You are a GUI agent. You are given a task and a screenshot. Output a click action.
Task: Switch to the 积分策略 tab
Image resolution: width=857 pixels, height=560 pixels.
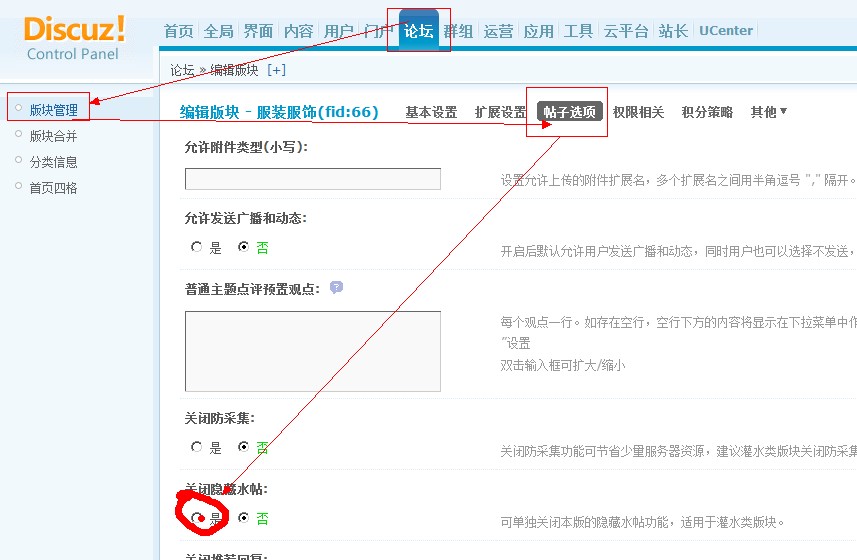point(707,112)
